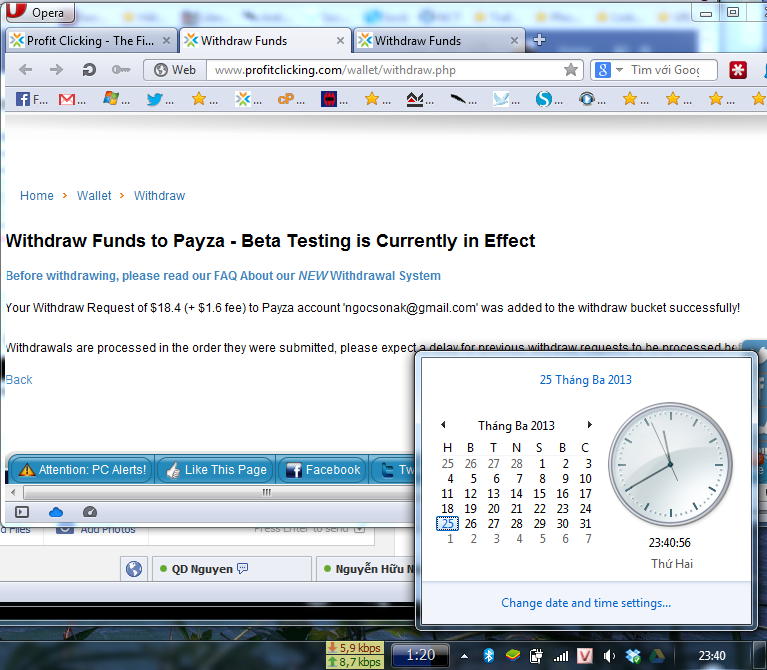Viewport: 767px width, 670px height.
Task: Switch to the Profit Clicking tab
Action: tap(90, 41)
